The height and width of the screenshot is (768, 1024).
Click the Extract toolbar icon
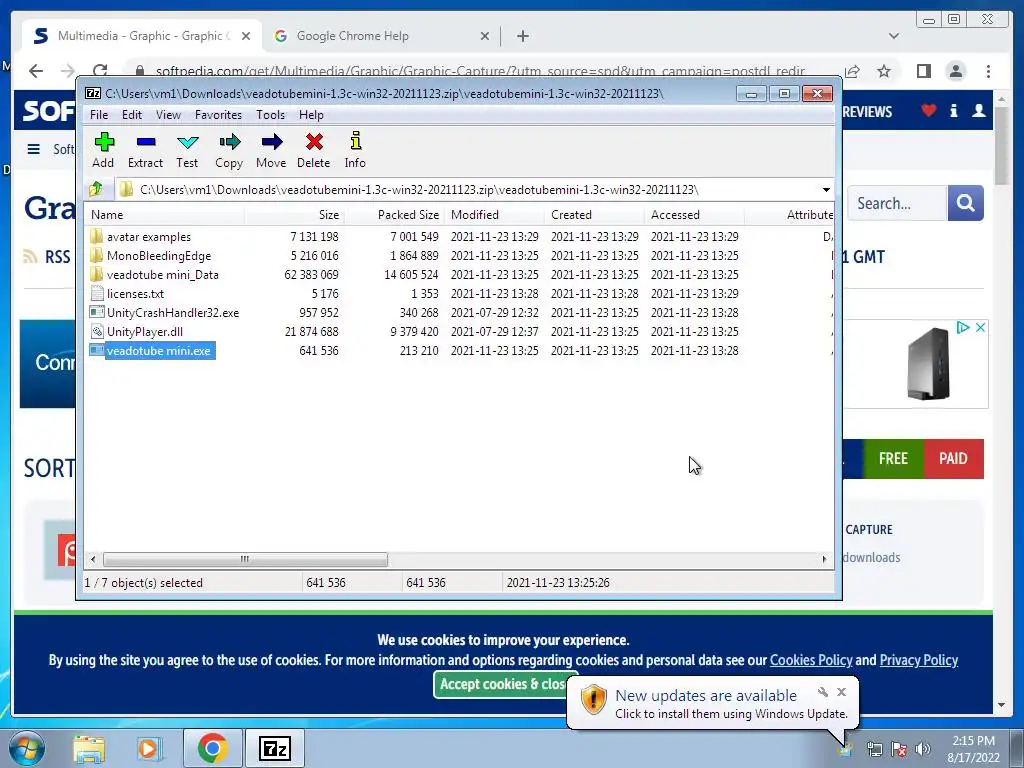click(x=145, y=150)
